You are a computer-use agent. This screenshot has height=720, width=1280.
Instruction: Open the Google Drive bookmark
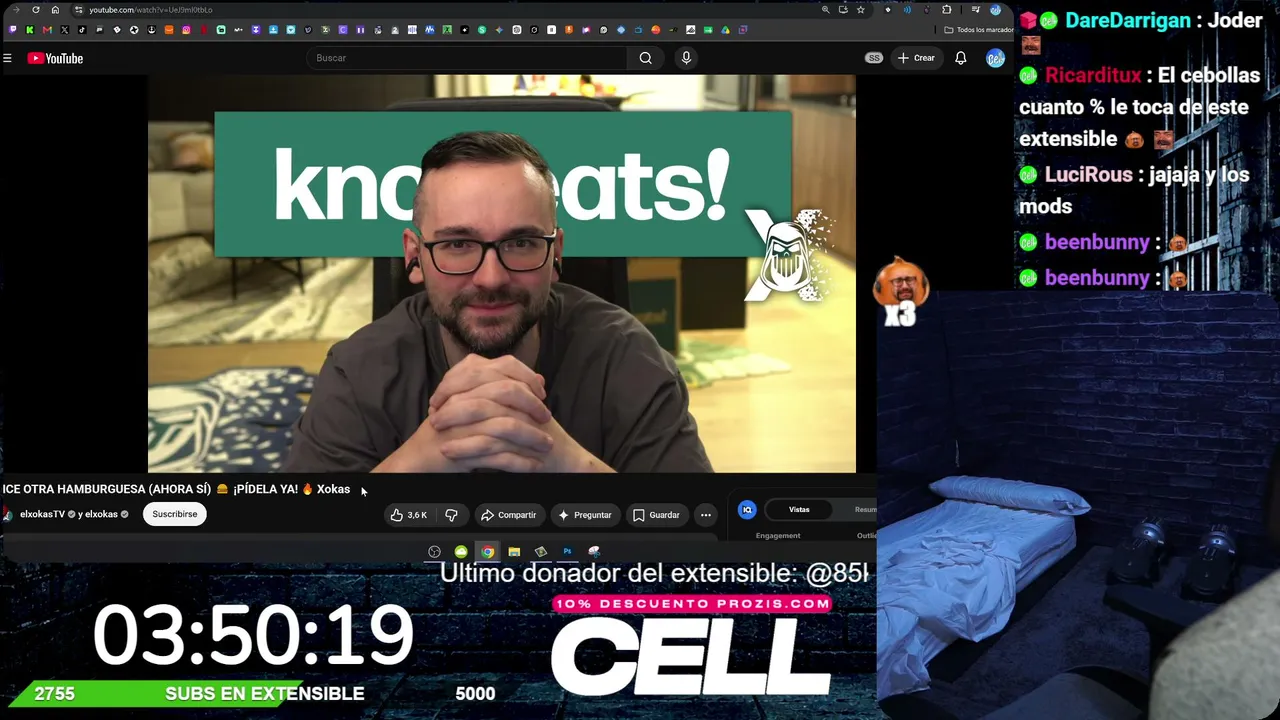tap(725, 30)
